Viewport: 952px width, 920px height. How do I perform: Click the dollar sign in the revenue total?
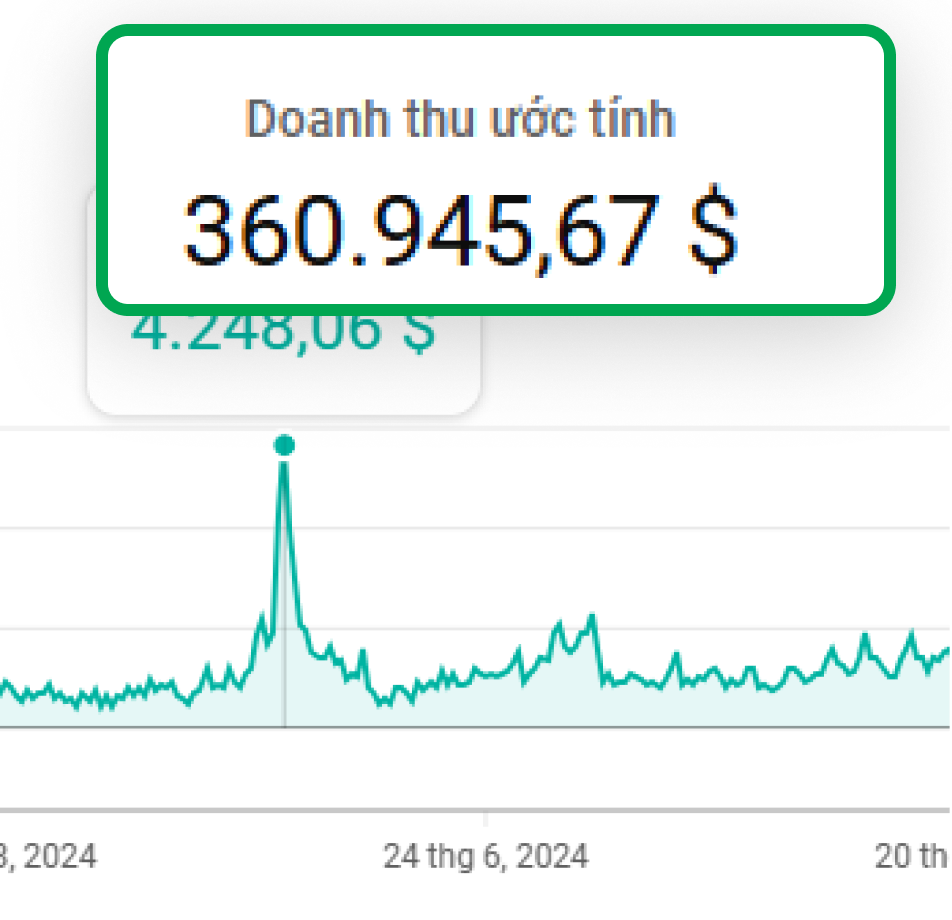coord(714,229)
